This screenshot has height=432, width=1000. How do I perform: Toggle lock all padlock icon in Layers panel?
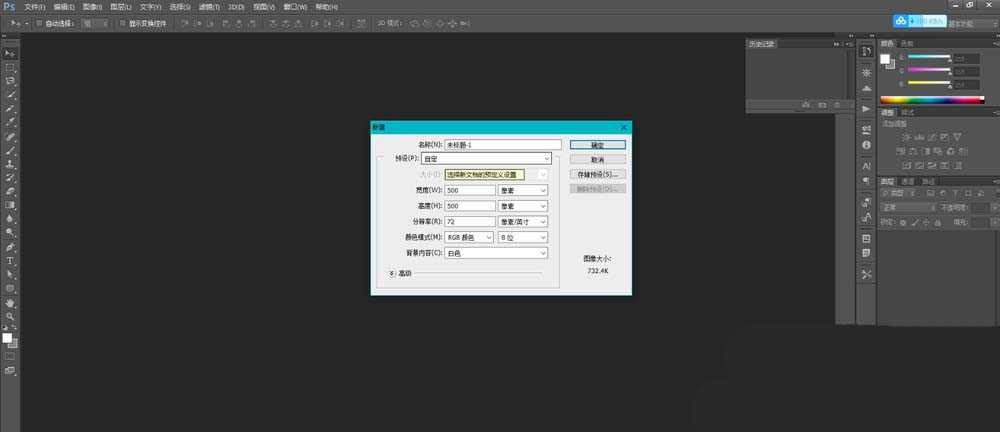click(937, 223)
